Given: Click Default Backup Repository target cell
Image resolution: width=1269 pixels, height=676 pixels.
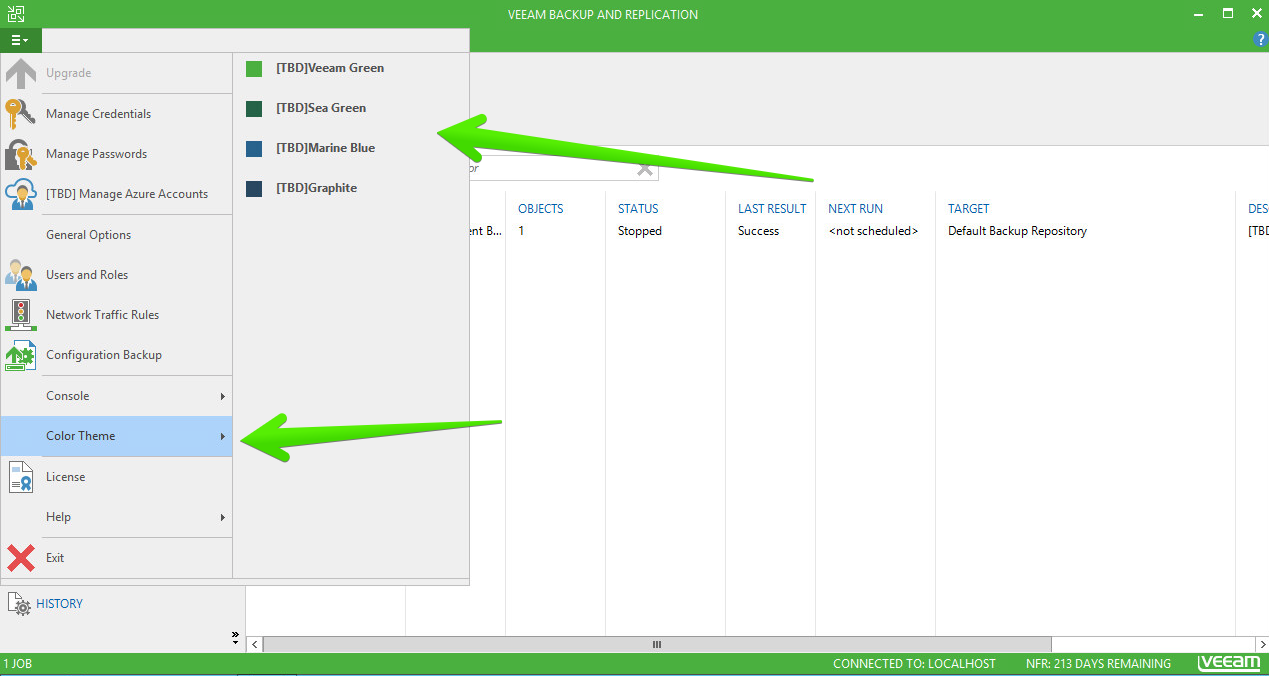Looking at the screenshot, I should pyautogui.click(x=1017, y=231).
